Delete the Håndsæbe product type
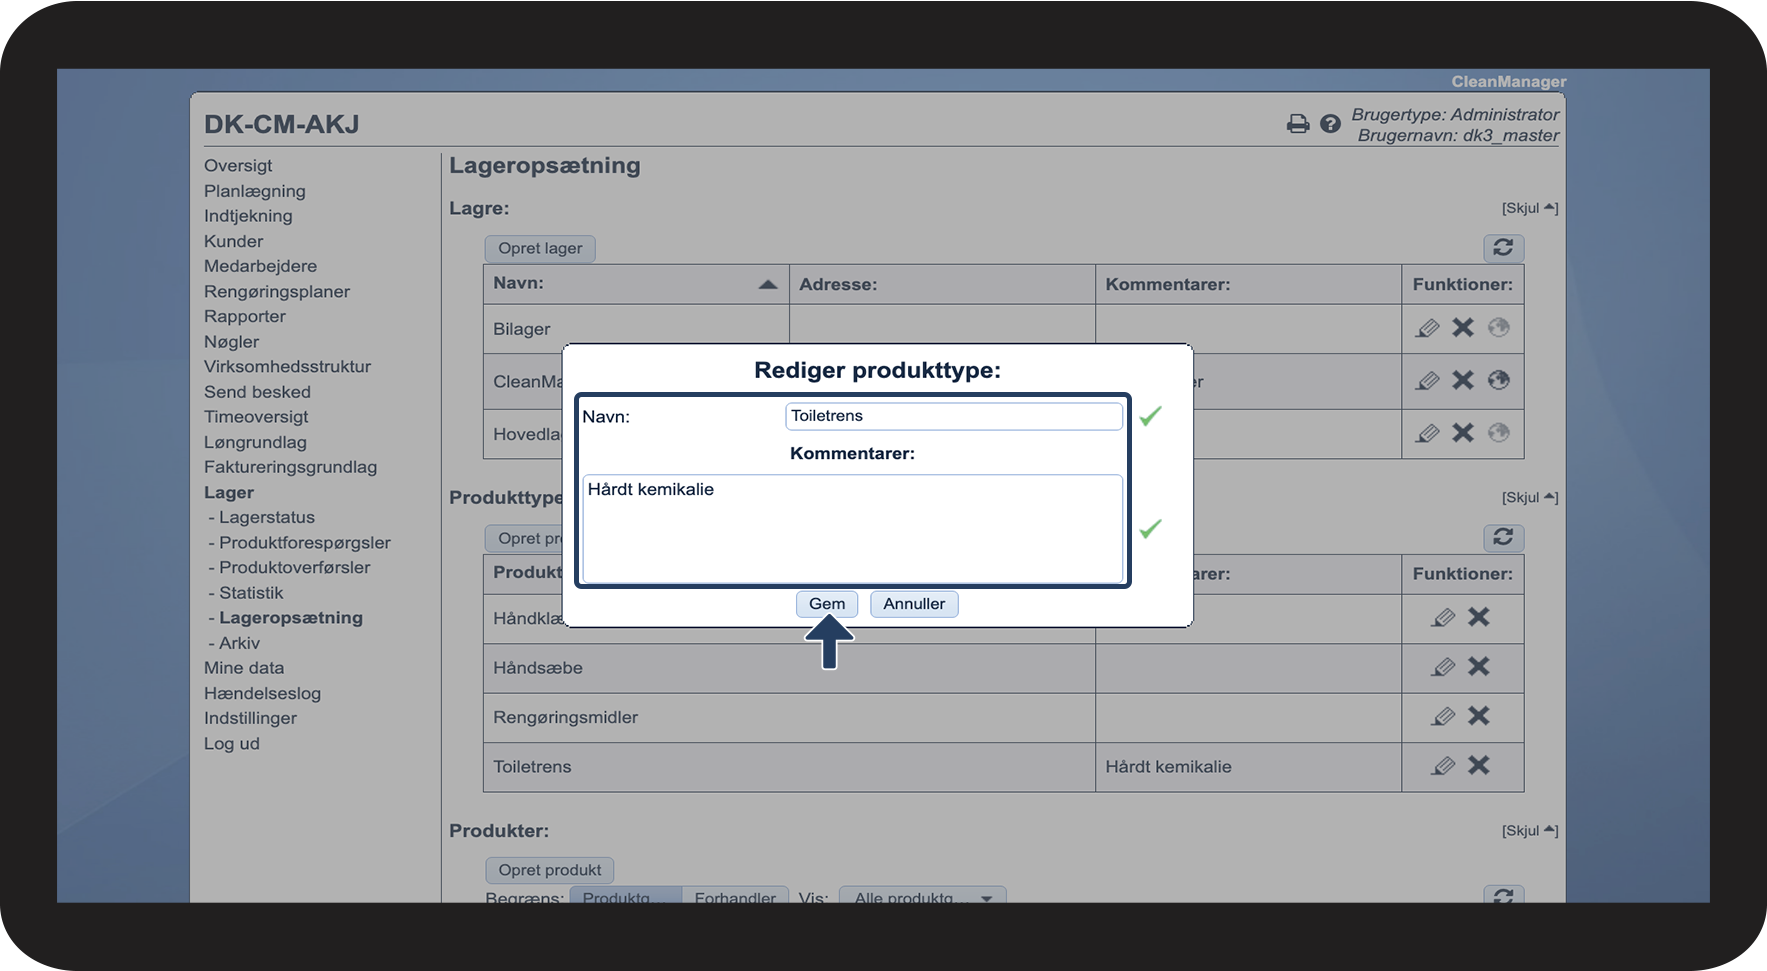The image size is (1767, 971). tap(1478, 667)
